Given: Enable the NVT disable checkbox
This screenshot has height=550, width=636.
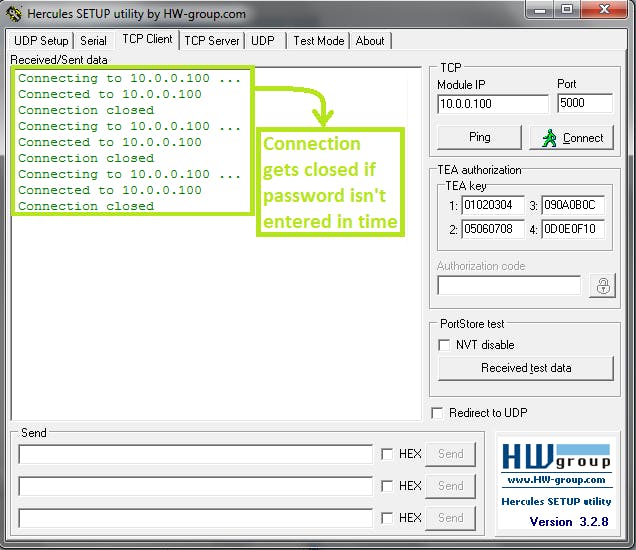Looking at the screenshot, I should 444,345.
